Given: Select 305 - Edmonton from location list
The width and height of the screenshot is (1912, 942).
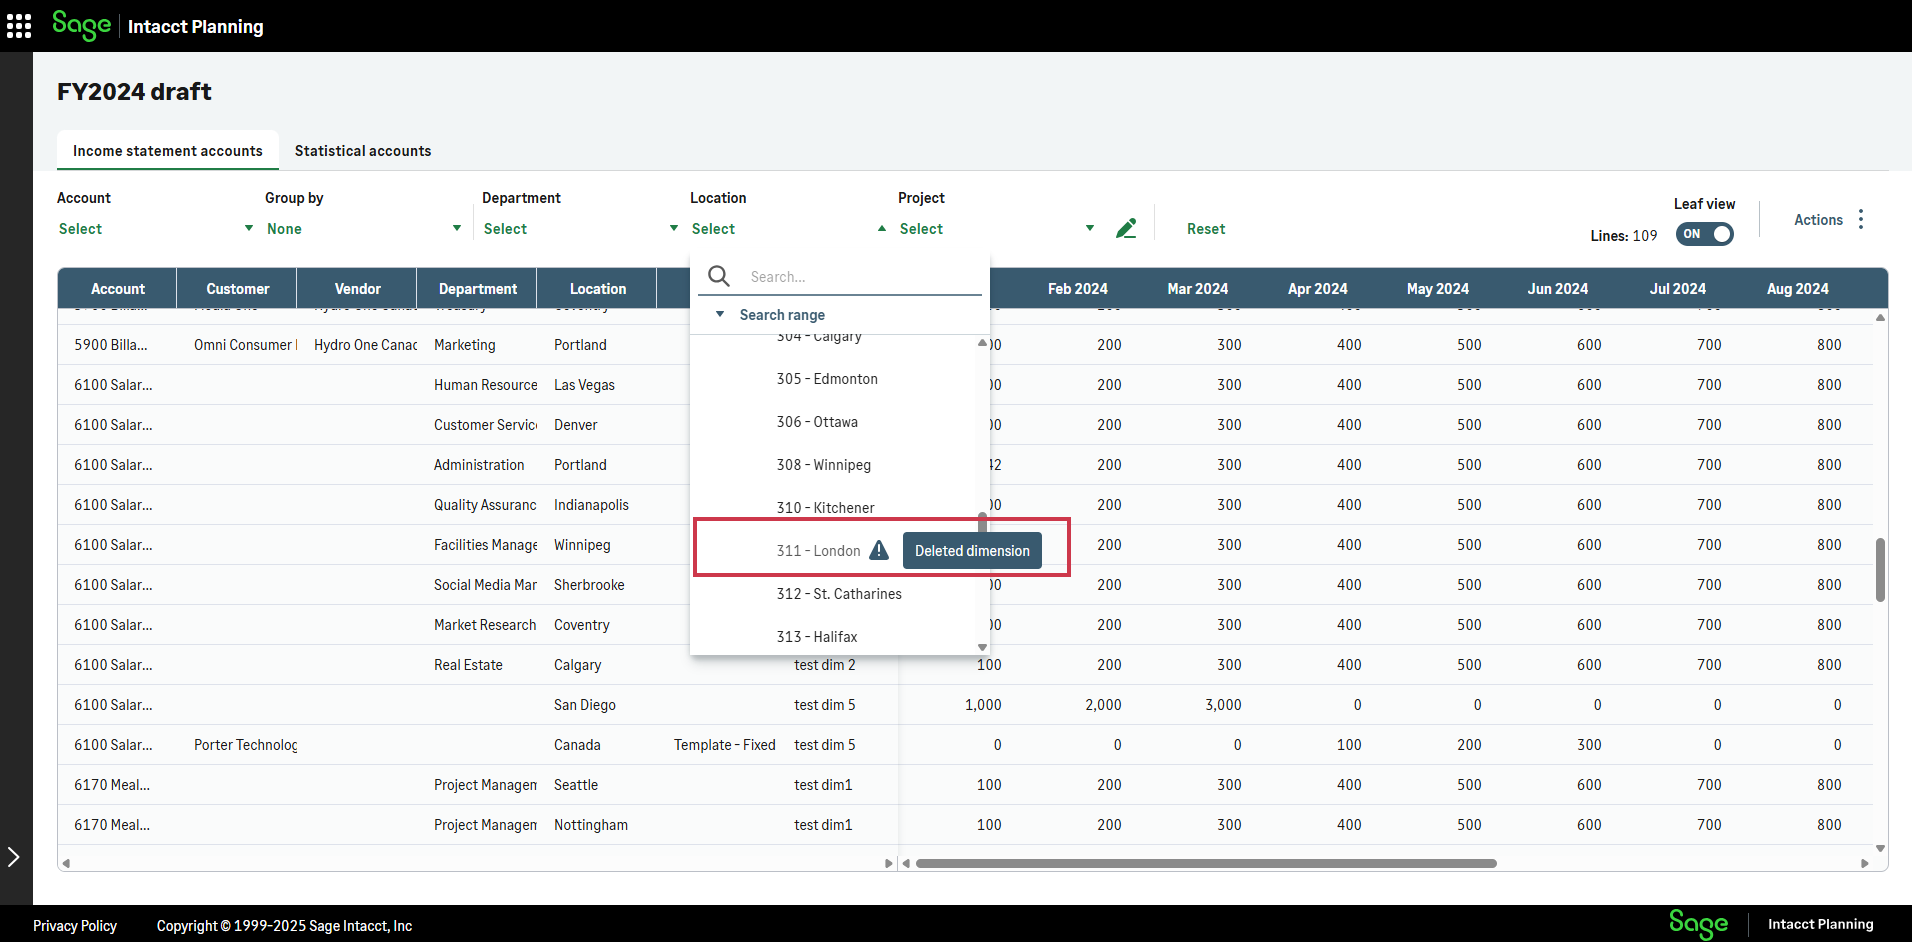Looking at the screenshot, I should 827,379.
